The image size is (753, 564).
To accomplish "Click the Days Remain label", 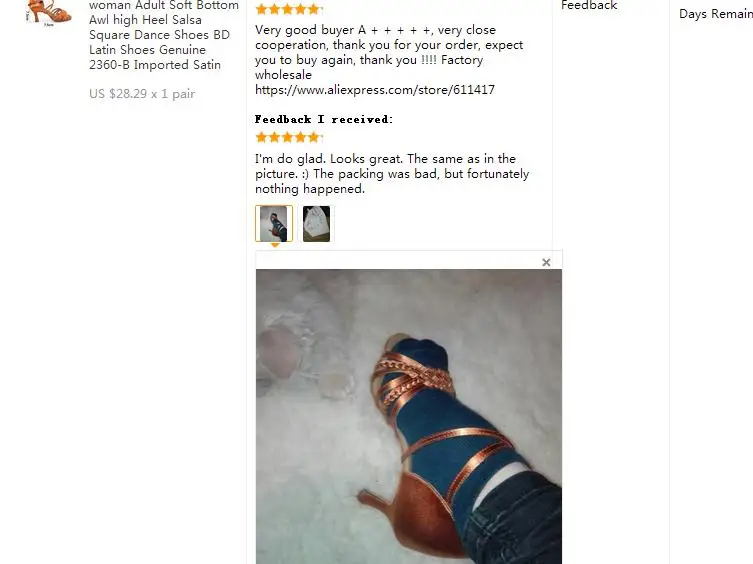I will 716,14.
